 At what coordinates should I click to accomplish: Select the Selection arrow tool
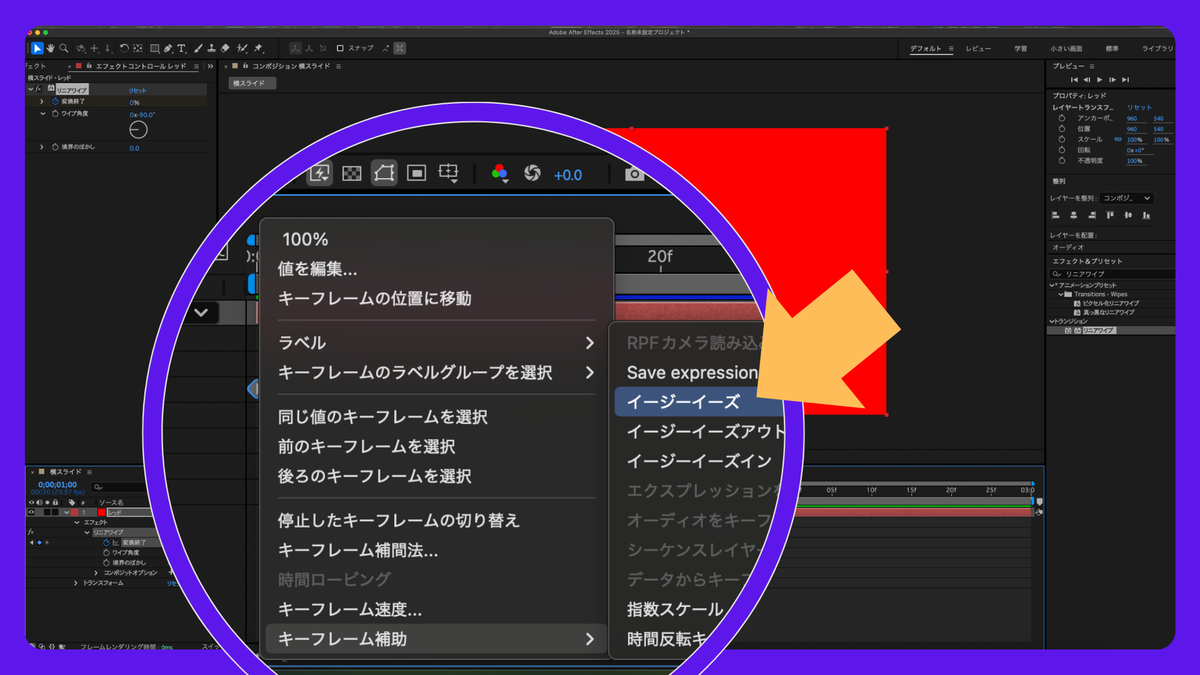pyautogui.click(x=37, y=48)
